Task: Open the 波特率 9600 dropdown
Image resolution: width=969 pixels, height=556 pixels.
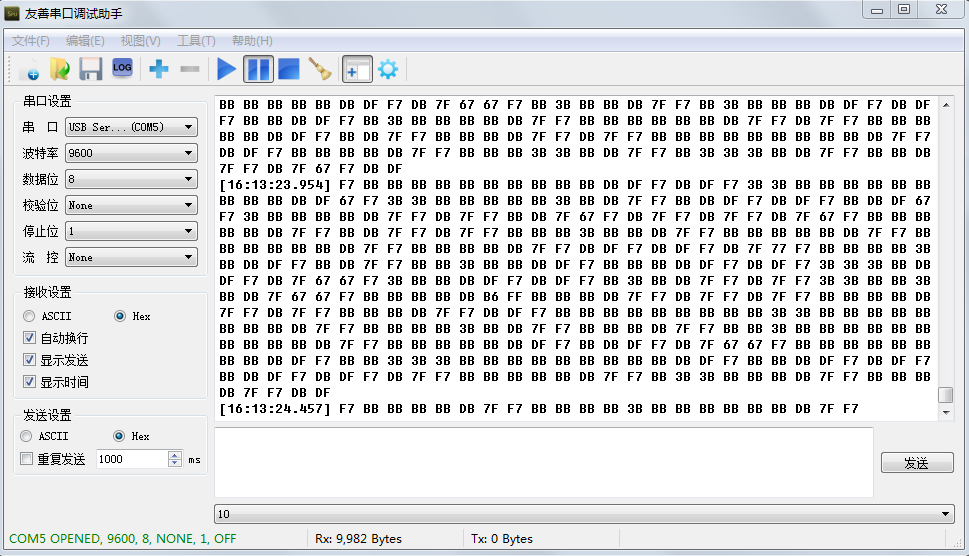Action: 131,153
